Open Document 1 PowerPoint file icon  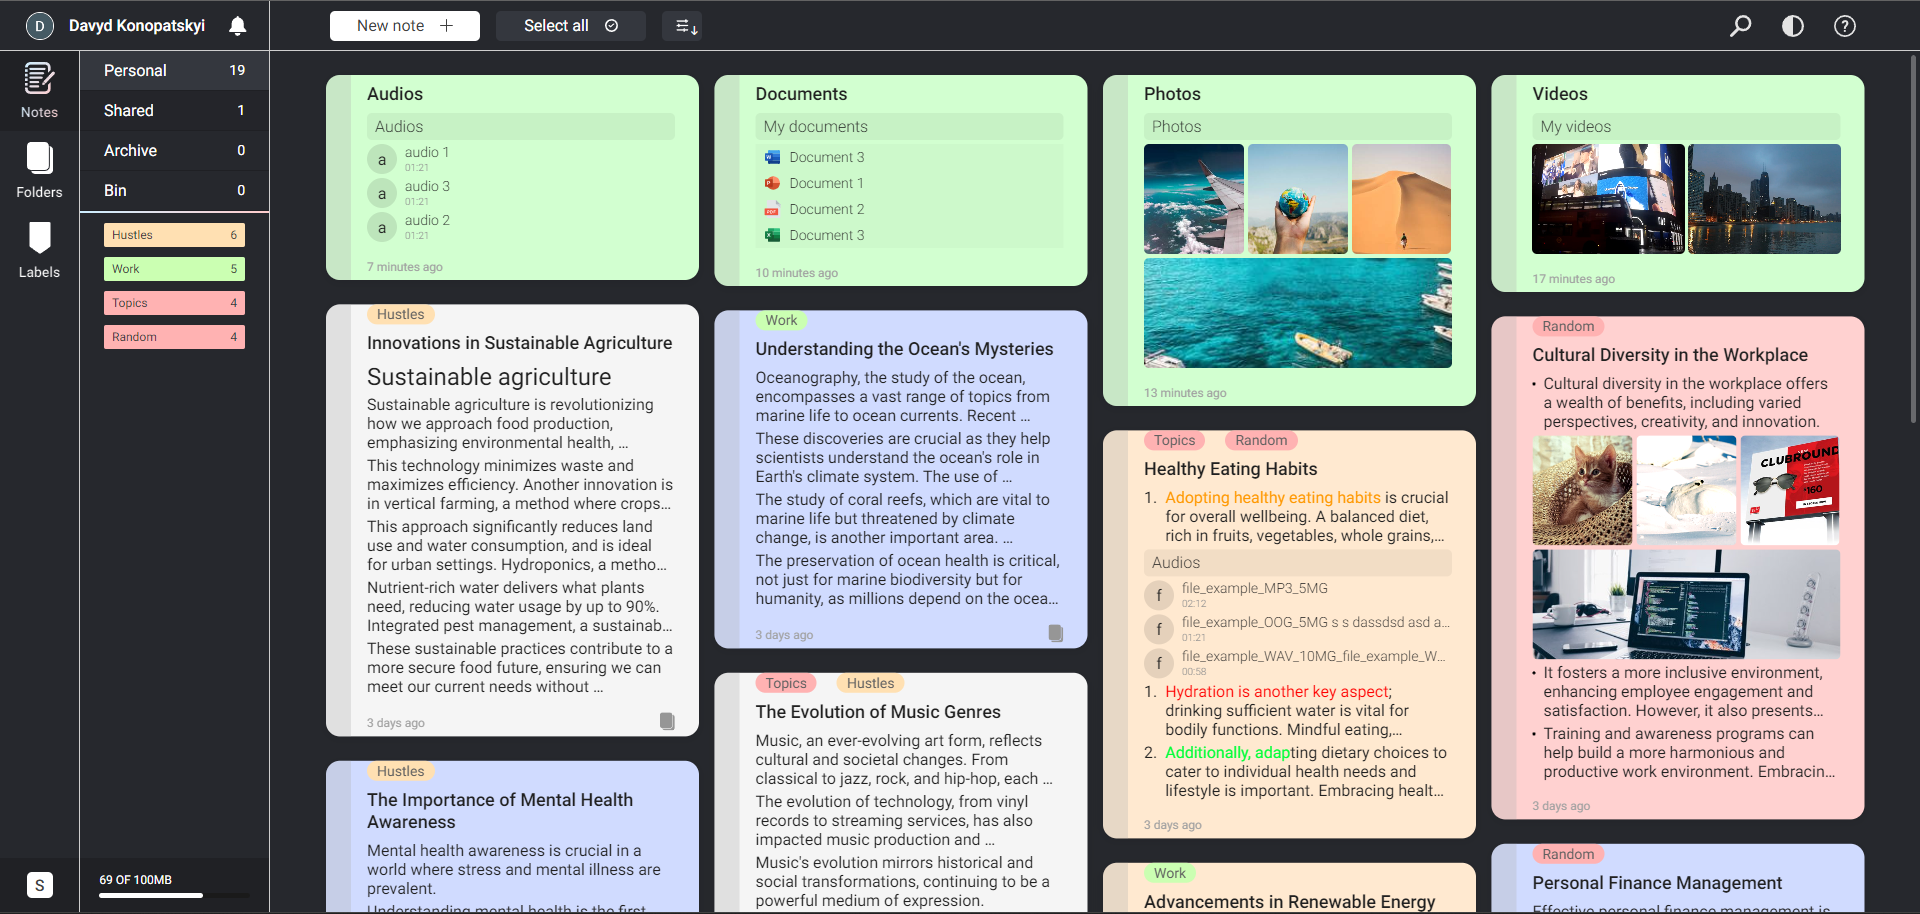tap(772, 183)
